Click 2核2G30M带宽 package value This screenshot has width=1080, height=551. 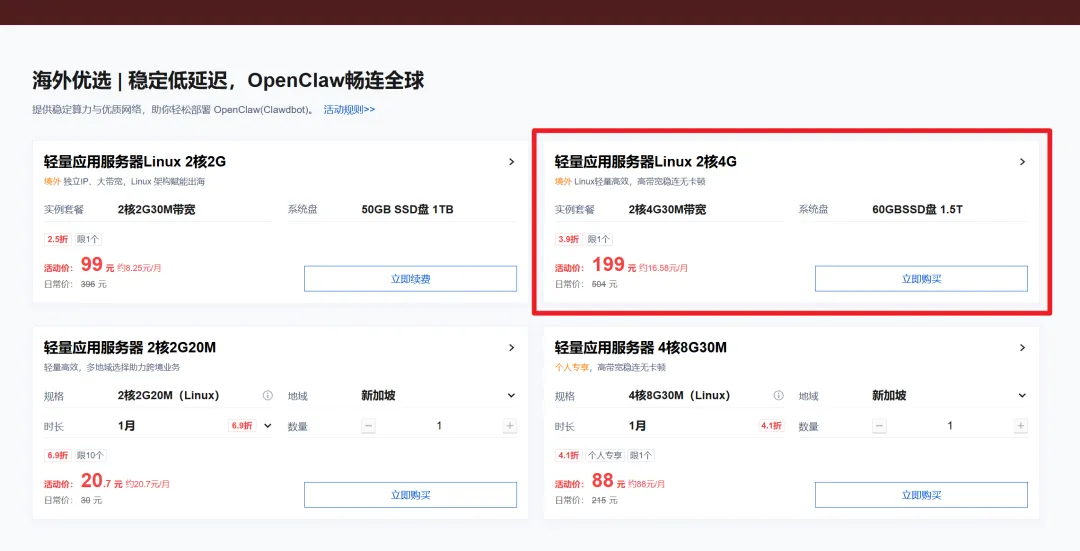(x=156, y=209)
